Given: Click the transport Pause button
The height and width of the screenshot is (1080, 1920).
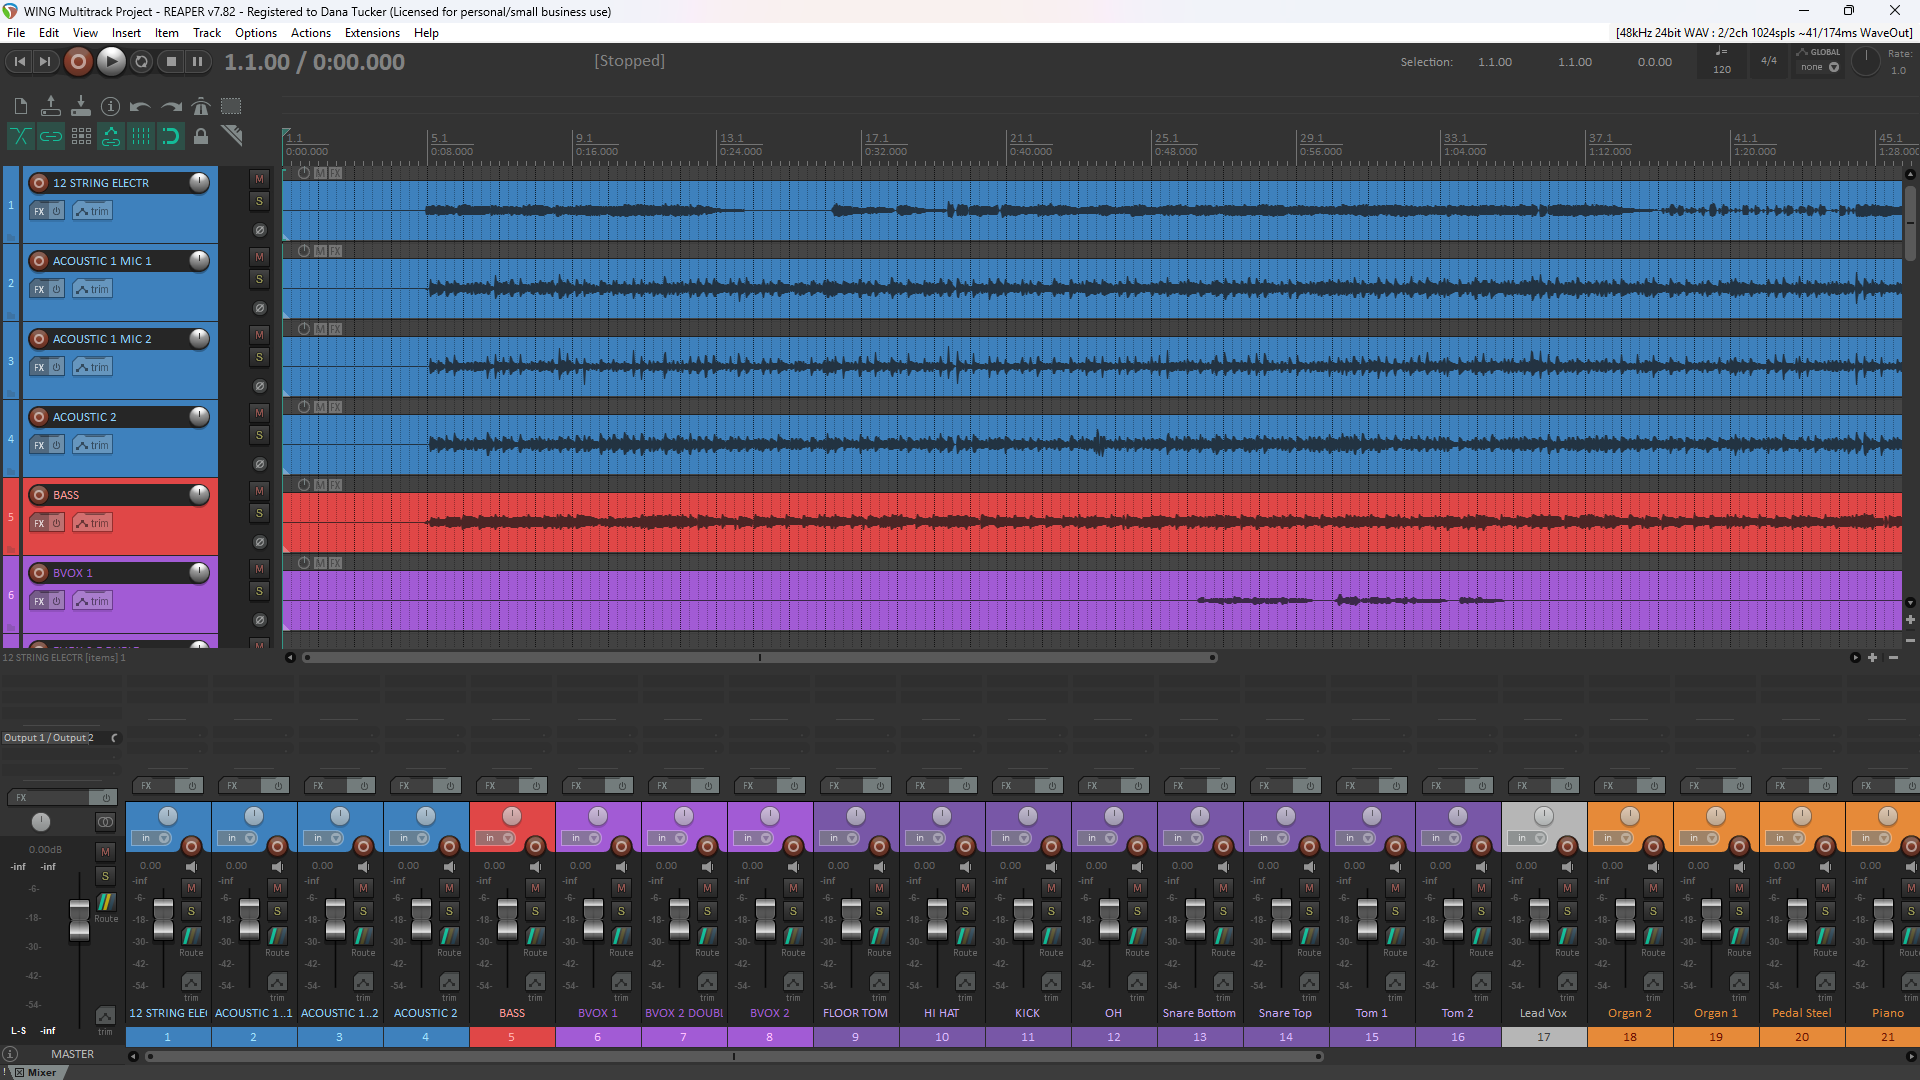Looking at the screenshot, I should [x=198, y=62].
